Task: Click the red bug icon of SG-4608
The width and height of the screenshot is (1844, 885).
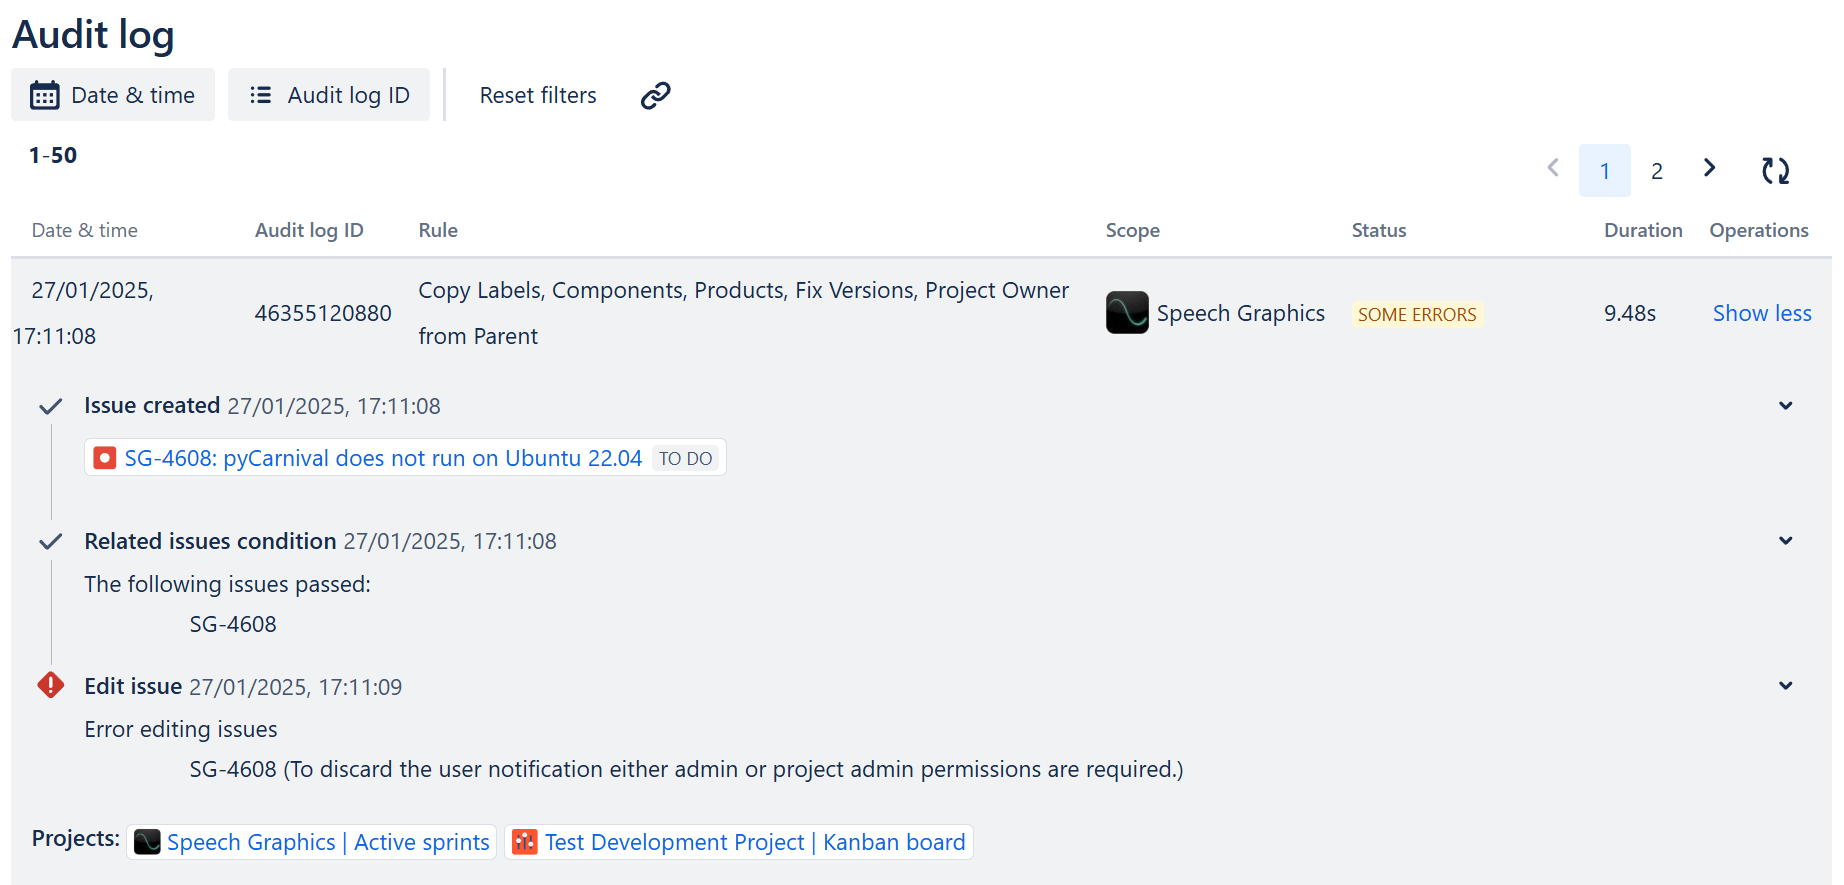Action: 104,458
